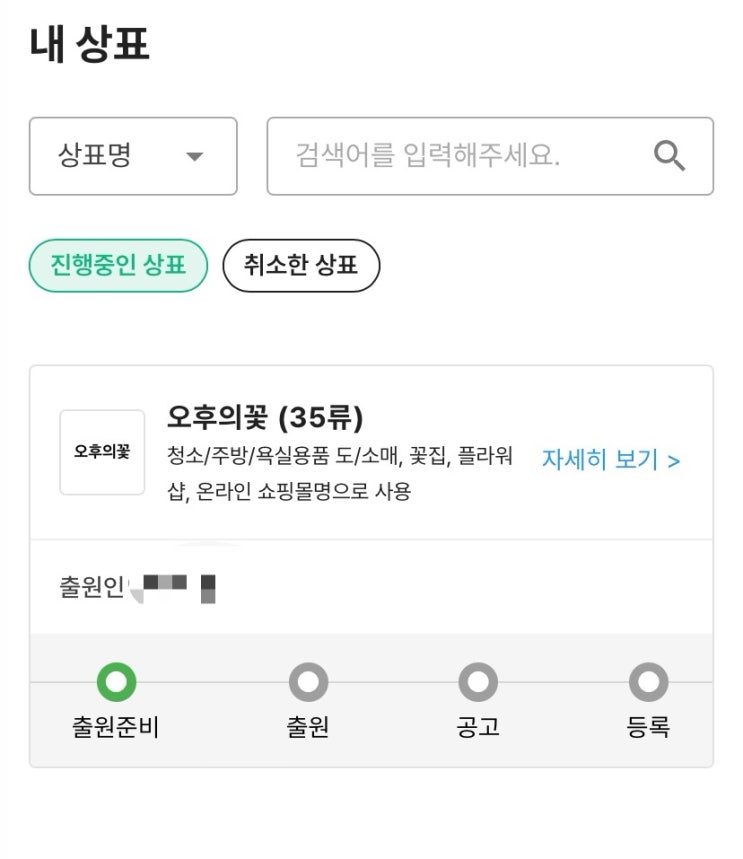
Task: Click the 오후의꽃 trademark logo thumbnail
Action: pyautogui.click(x=102, y=452)
